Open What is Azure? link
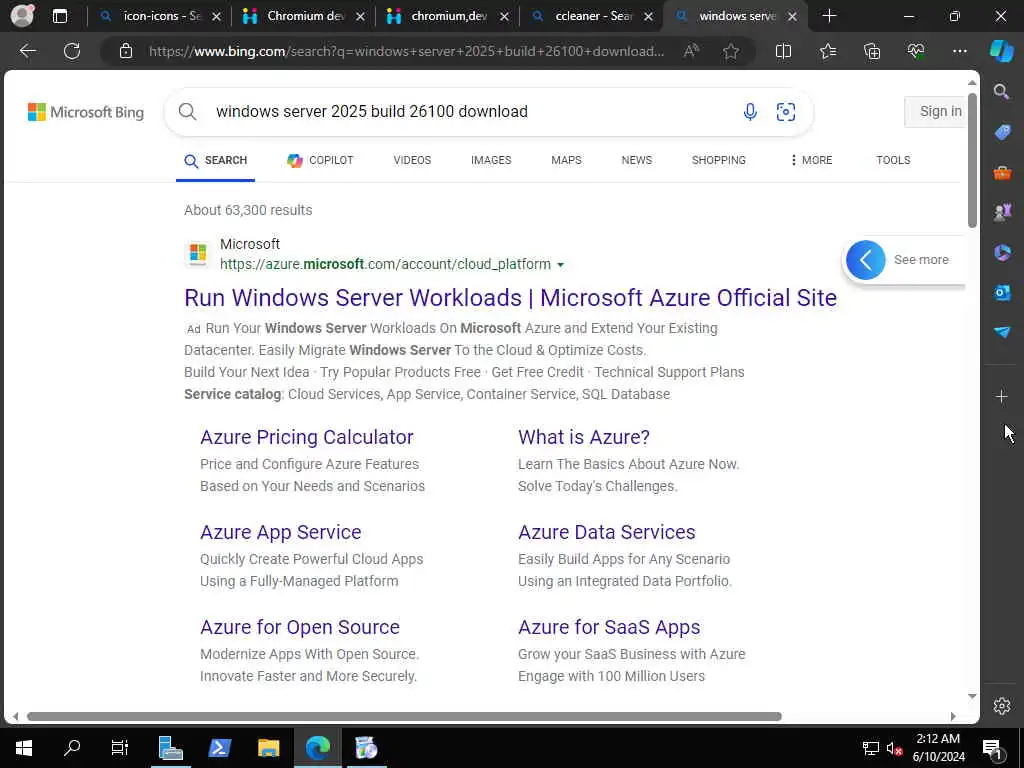 (x=584, y=437)
